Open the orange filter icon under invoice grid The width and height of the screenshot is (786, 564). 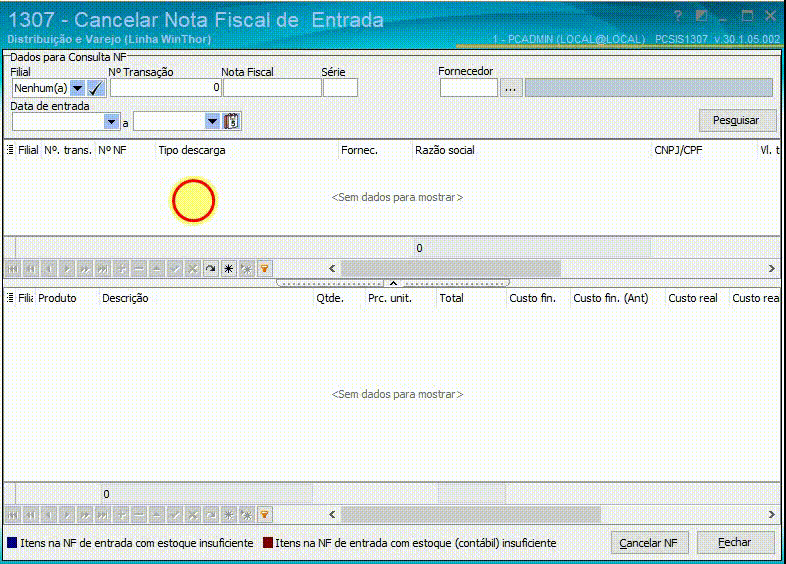click(x=265, y=269)
